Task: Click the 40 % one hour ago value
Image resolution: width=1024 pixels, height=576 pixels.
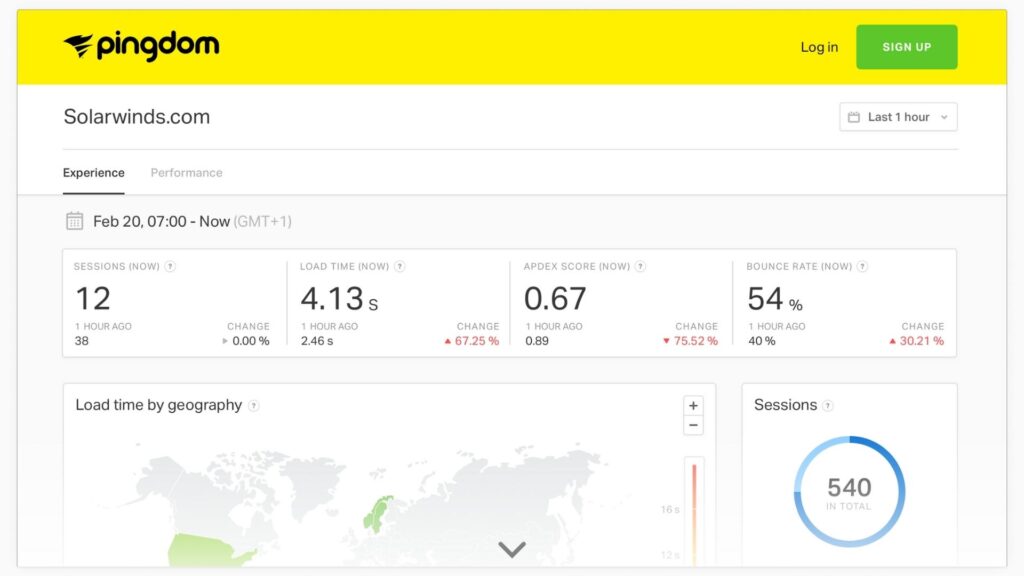Action: tap(761, 341)
